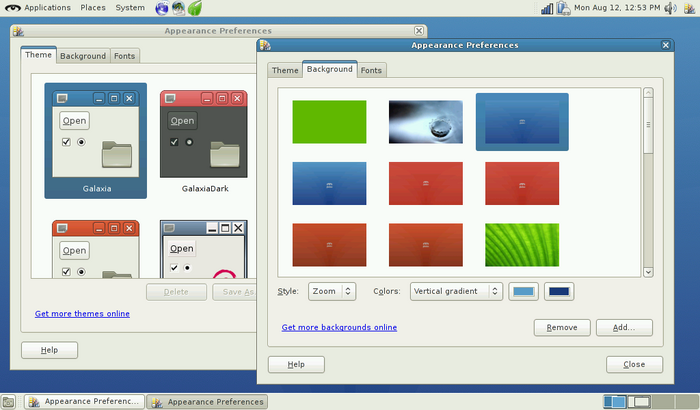This screenshot has height=410, width=700.
Task: Expand the Colors Vertical gradient dropdown
Action: tap(455, 291)
